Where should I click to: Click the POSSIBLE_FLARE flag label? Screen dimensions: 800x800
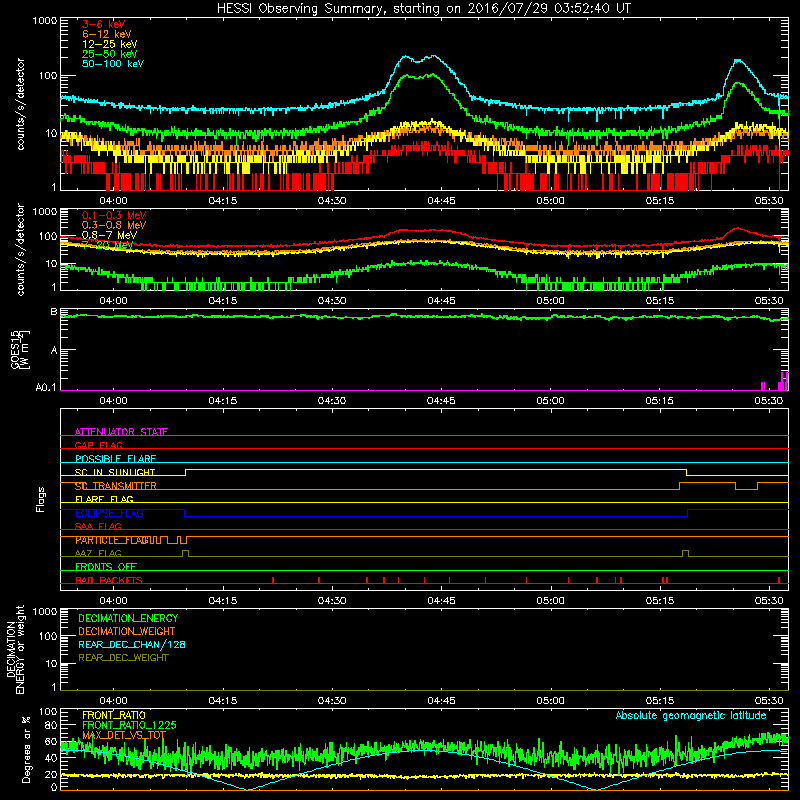(x=115, y=459)
